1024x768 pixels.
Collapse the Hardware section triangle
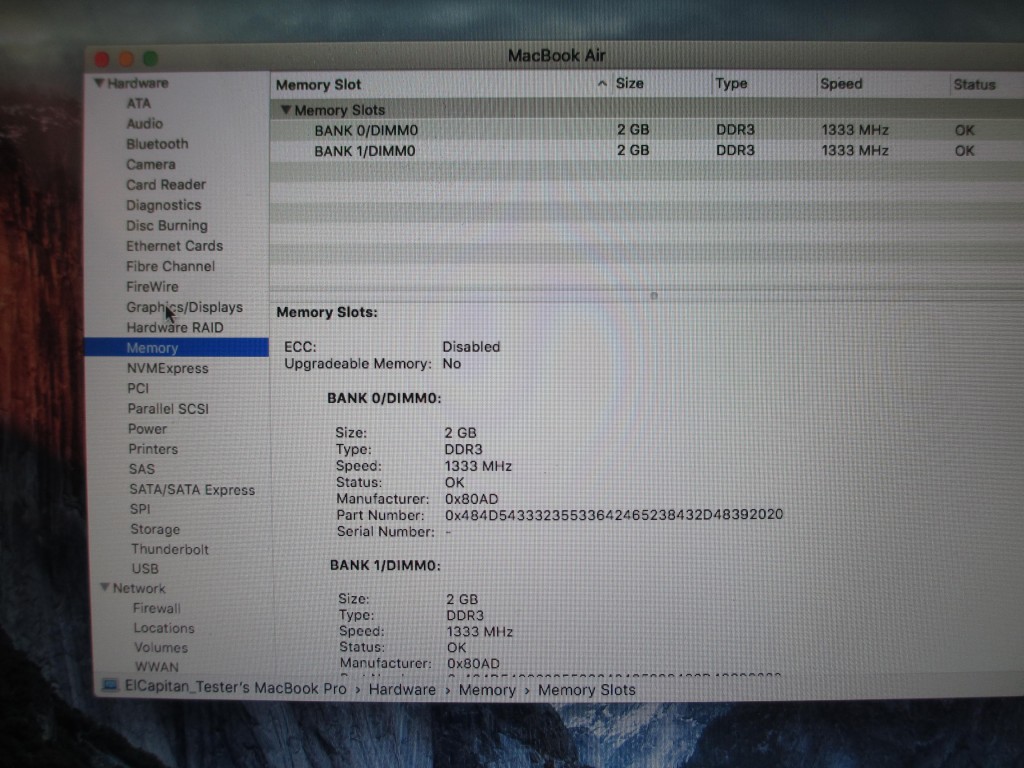point(99,83)
